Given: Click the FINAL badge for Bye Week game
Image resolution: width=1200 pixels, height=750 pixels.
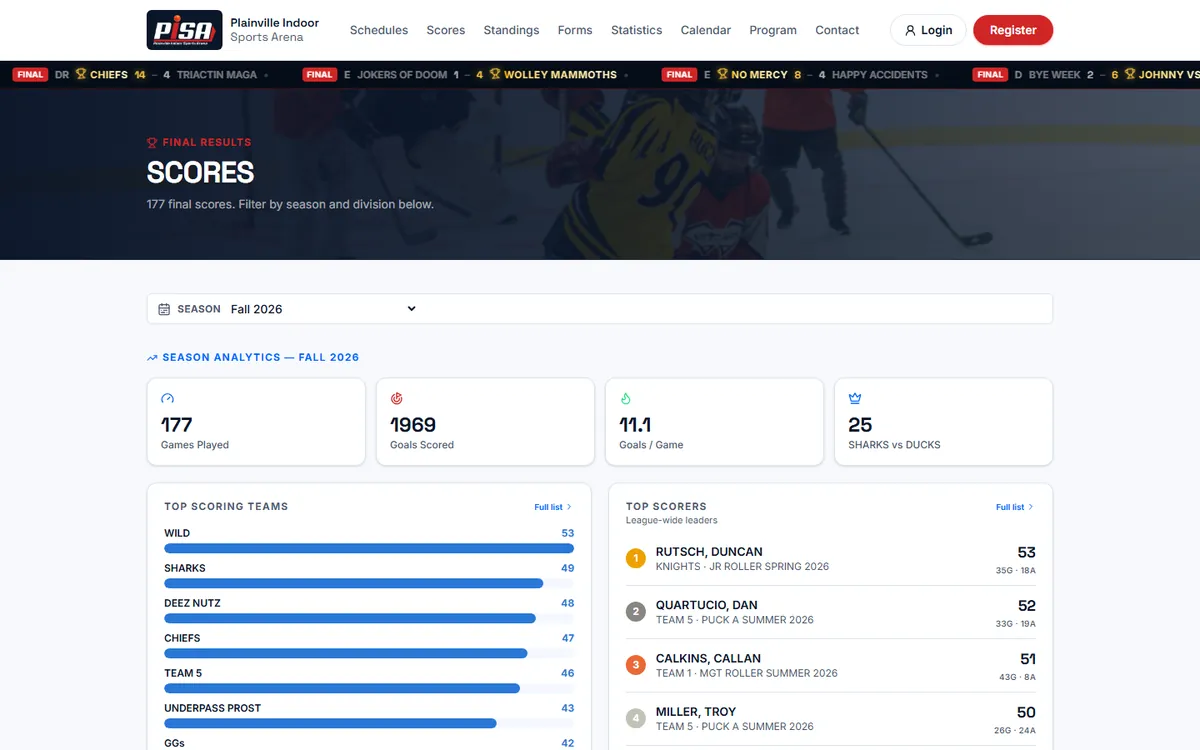Looking at the screenshot, I should pos(990,74).
